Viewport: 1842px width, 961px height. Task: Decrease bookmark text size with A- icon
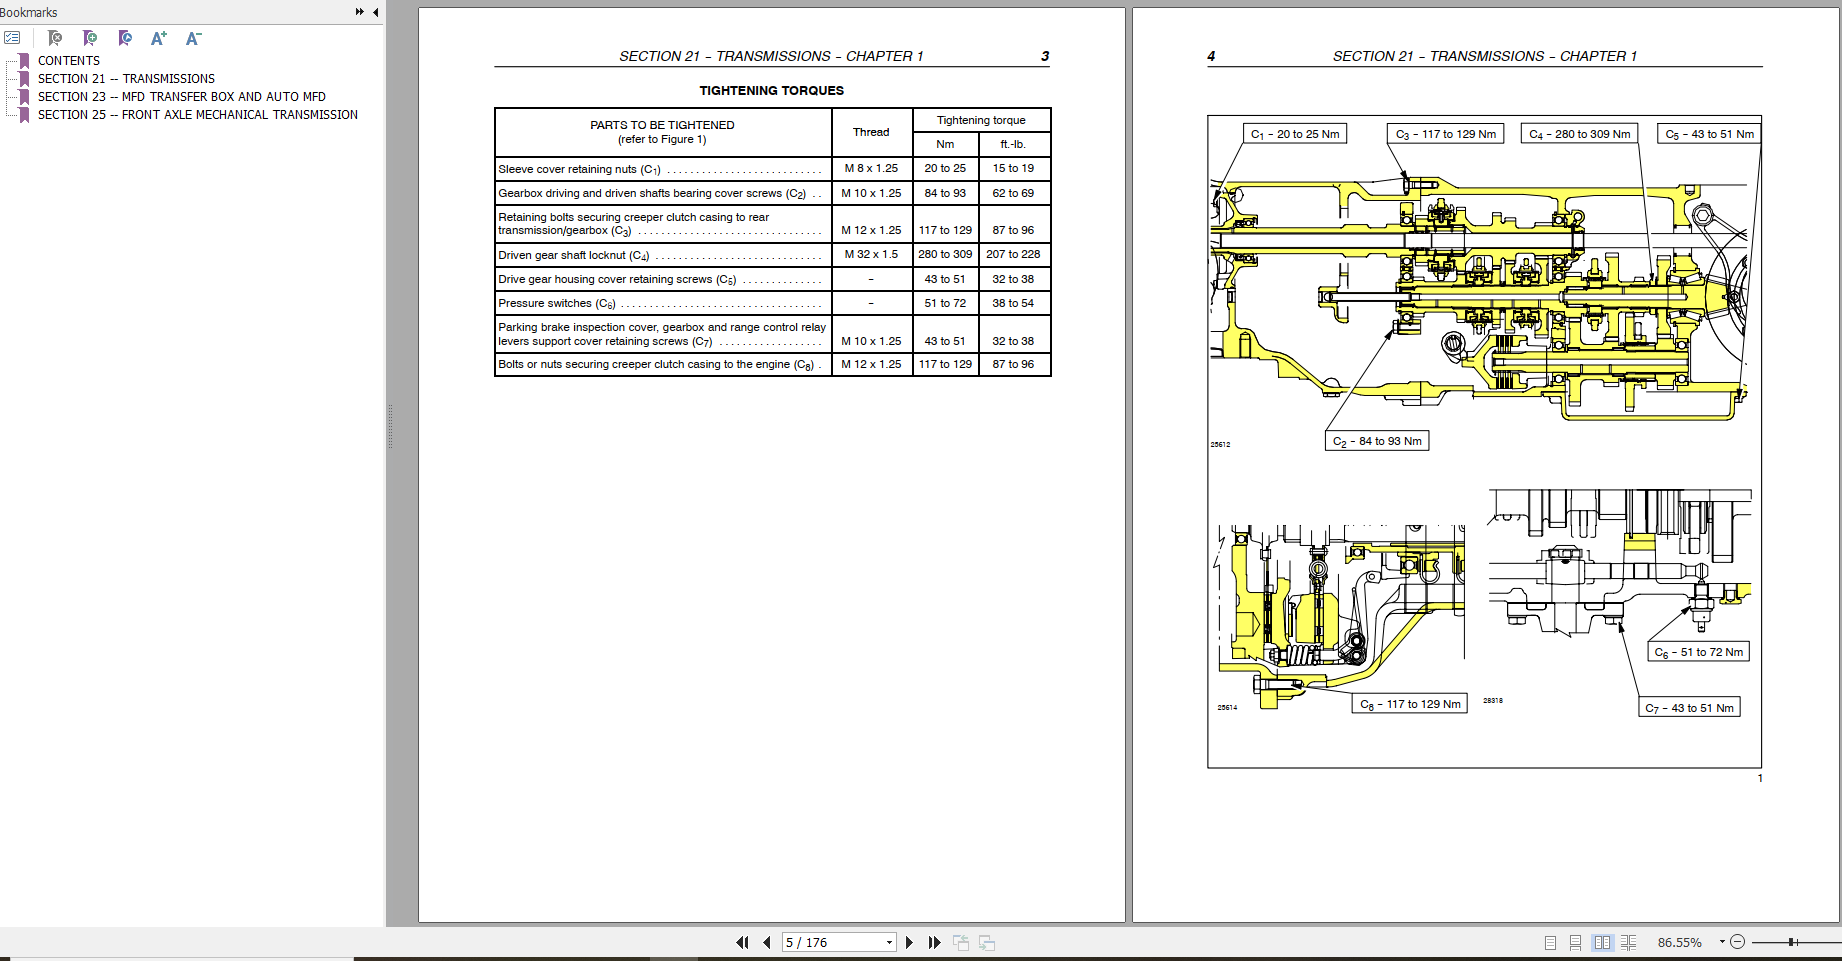click(x=193, y=37)
